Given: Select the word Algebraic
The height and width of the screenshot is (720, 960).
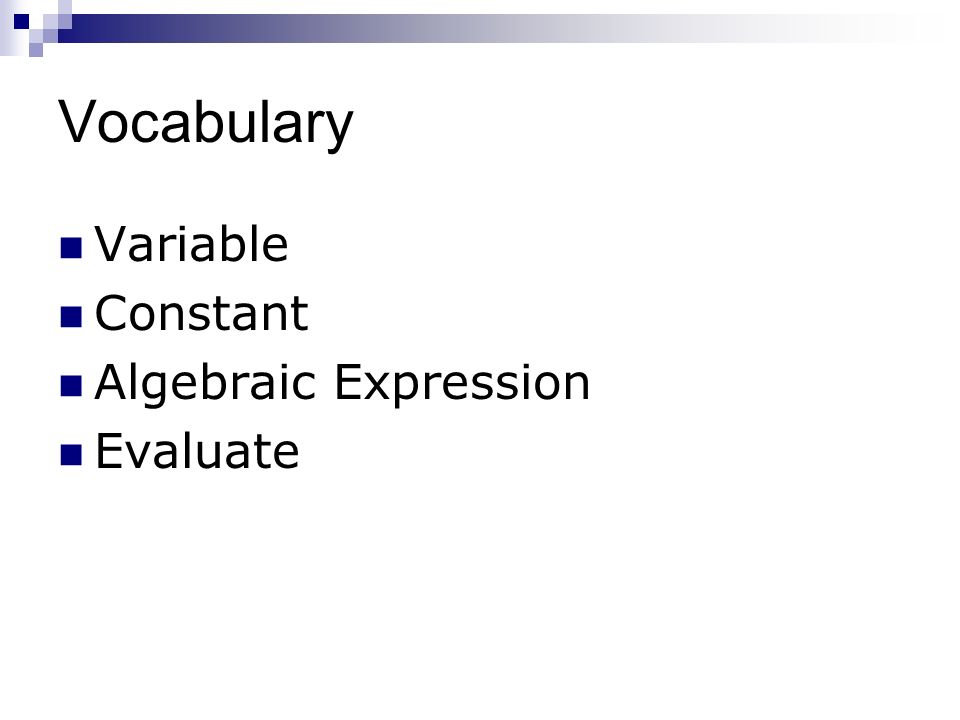Looking at the screenshot, I should [206, 383].
